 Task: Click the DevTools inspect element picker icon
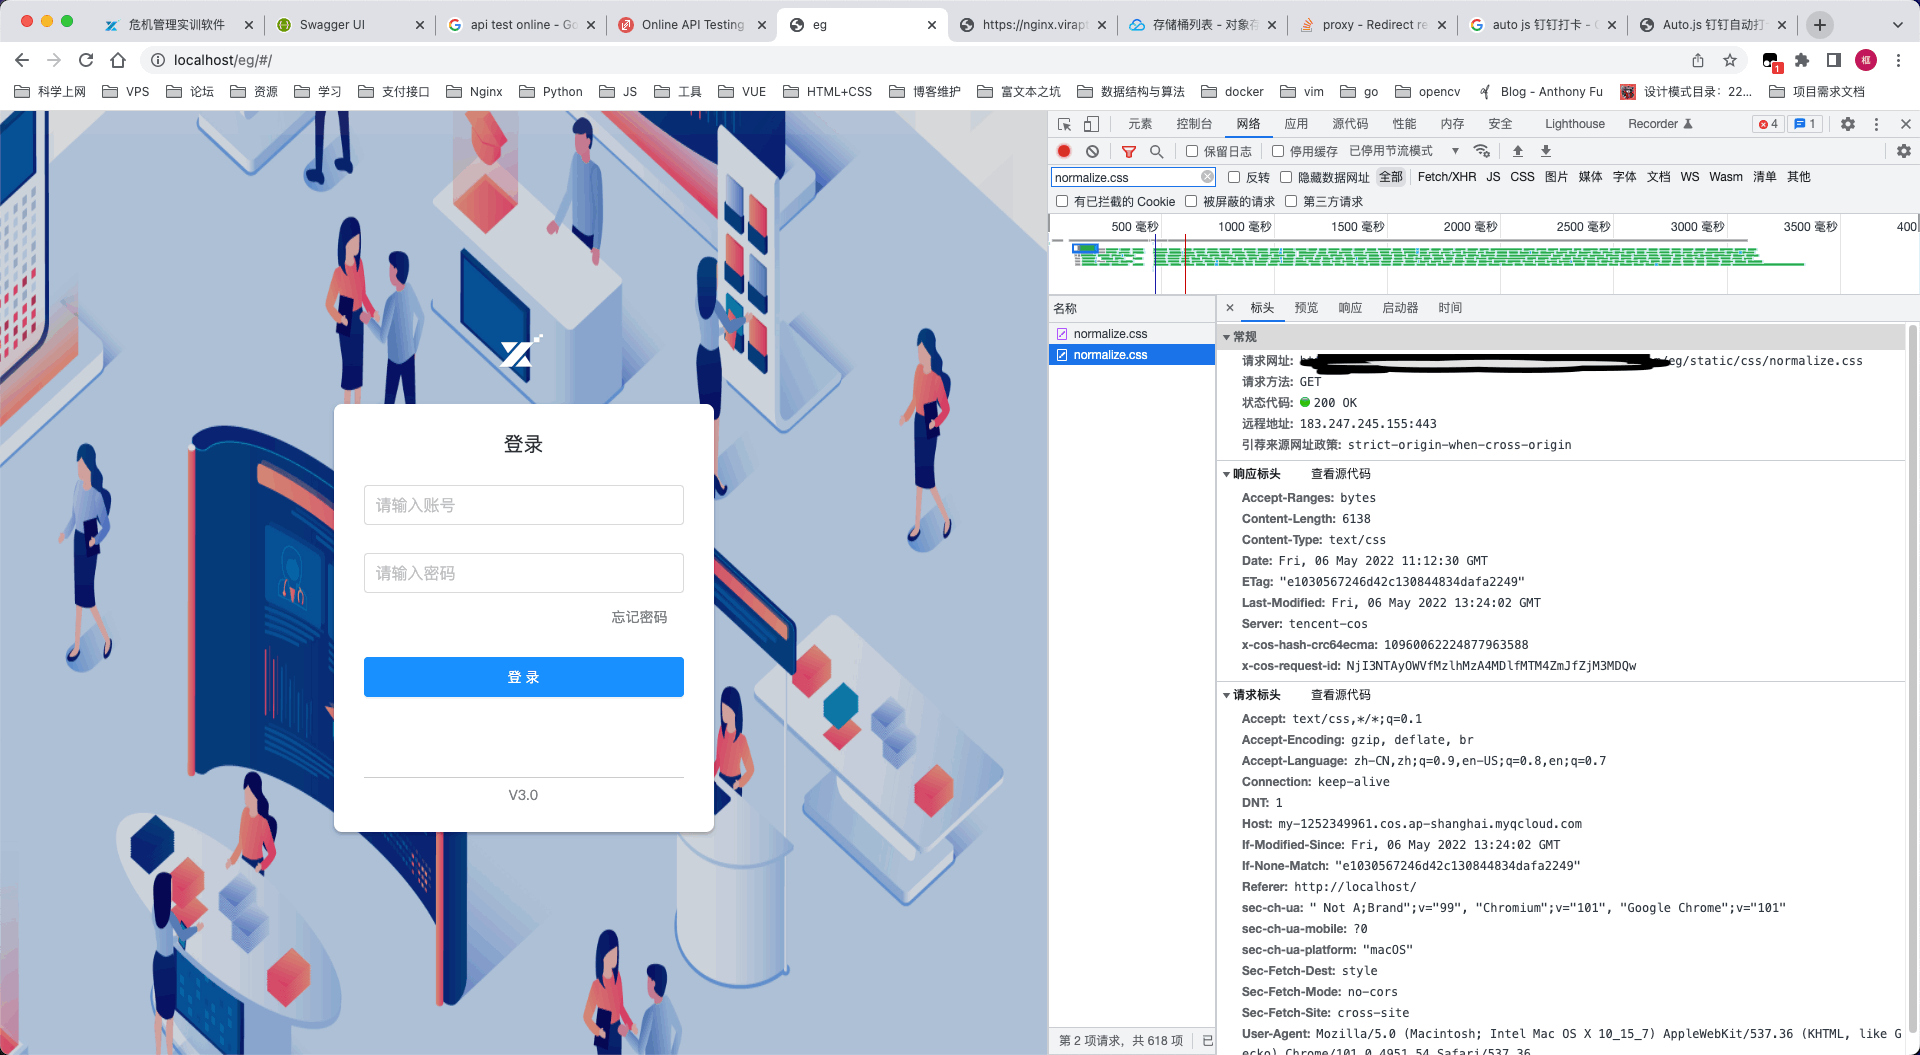tap(1064, 124)
